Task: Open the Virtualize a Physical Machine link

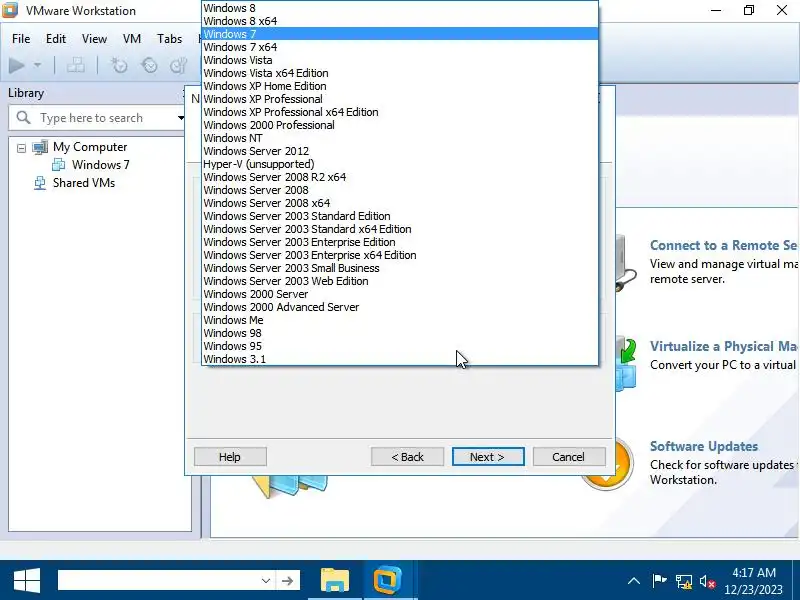Action: (x=724, y=346)
